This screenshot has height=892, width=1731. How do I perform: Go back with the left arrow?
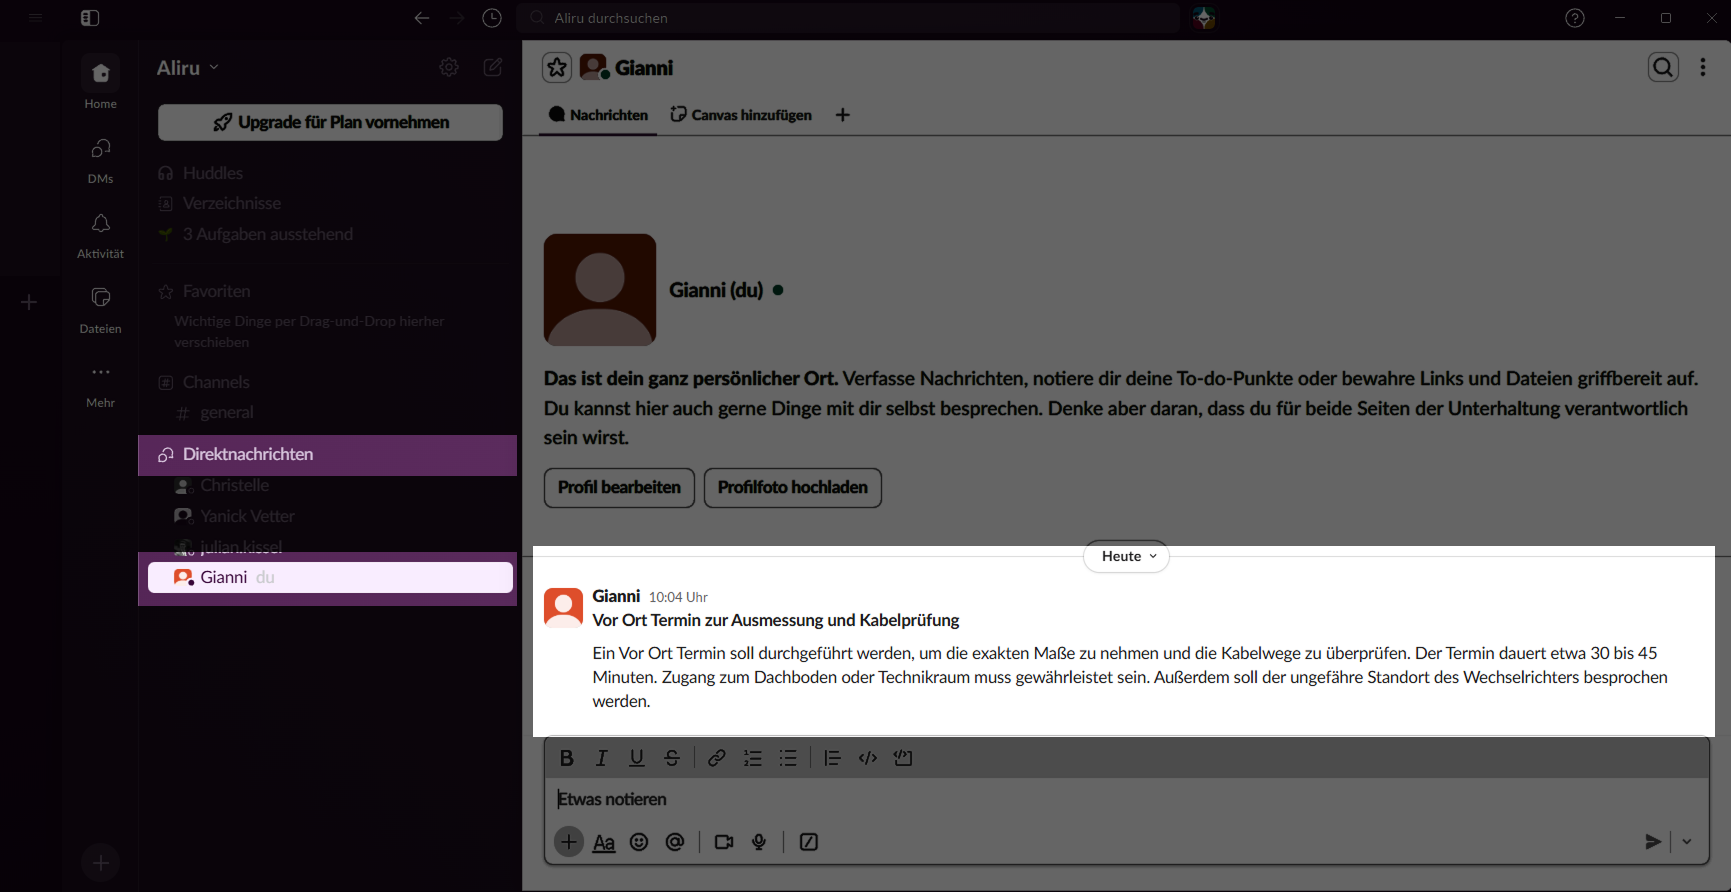click(x=422, y=18)
